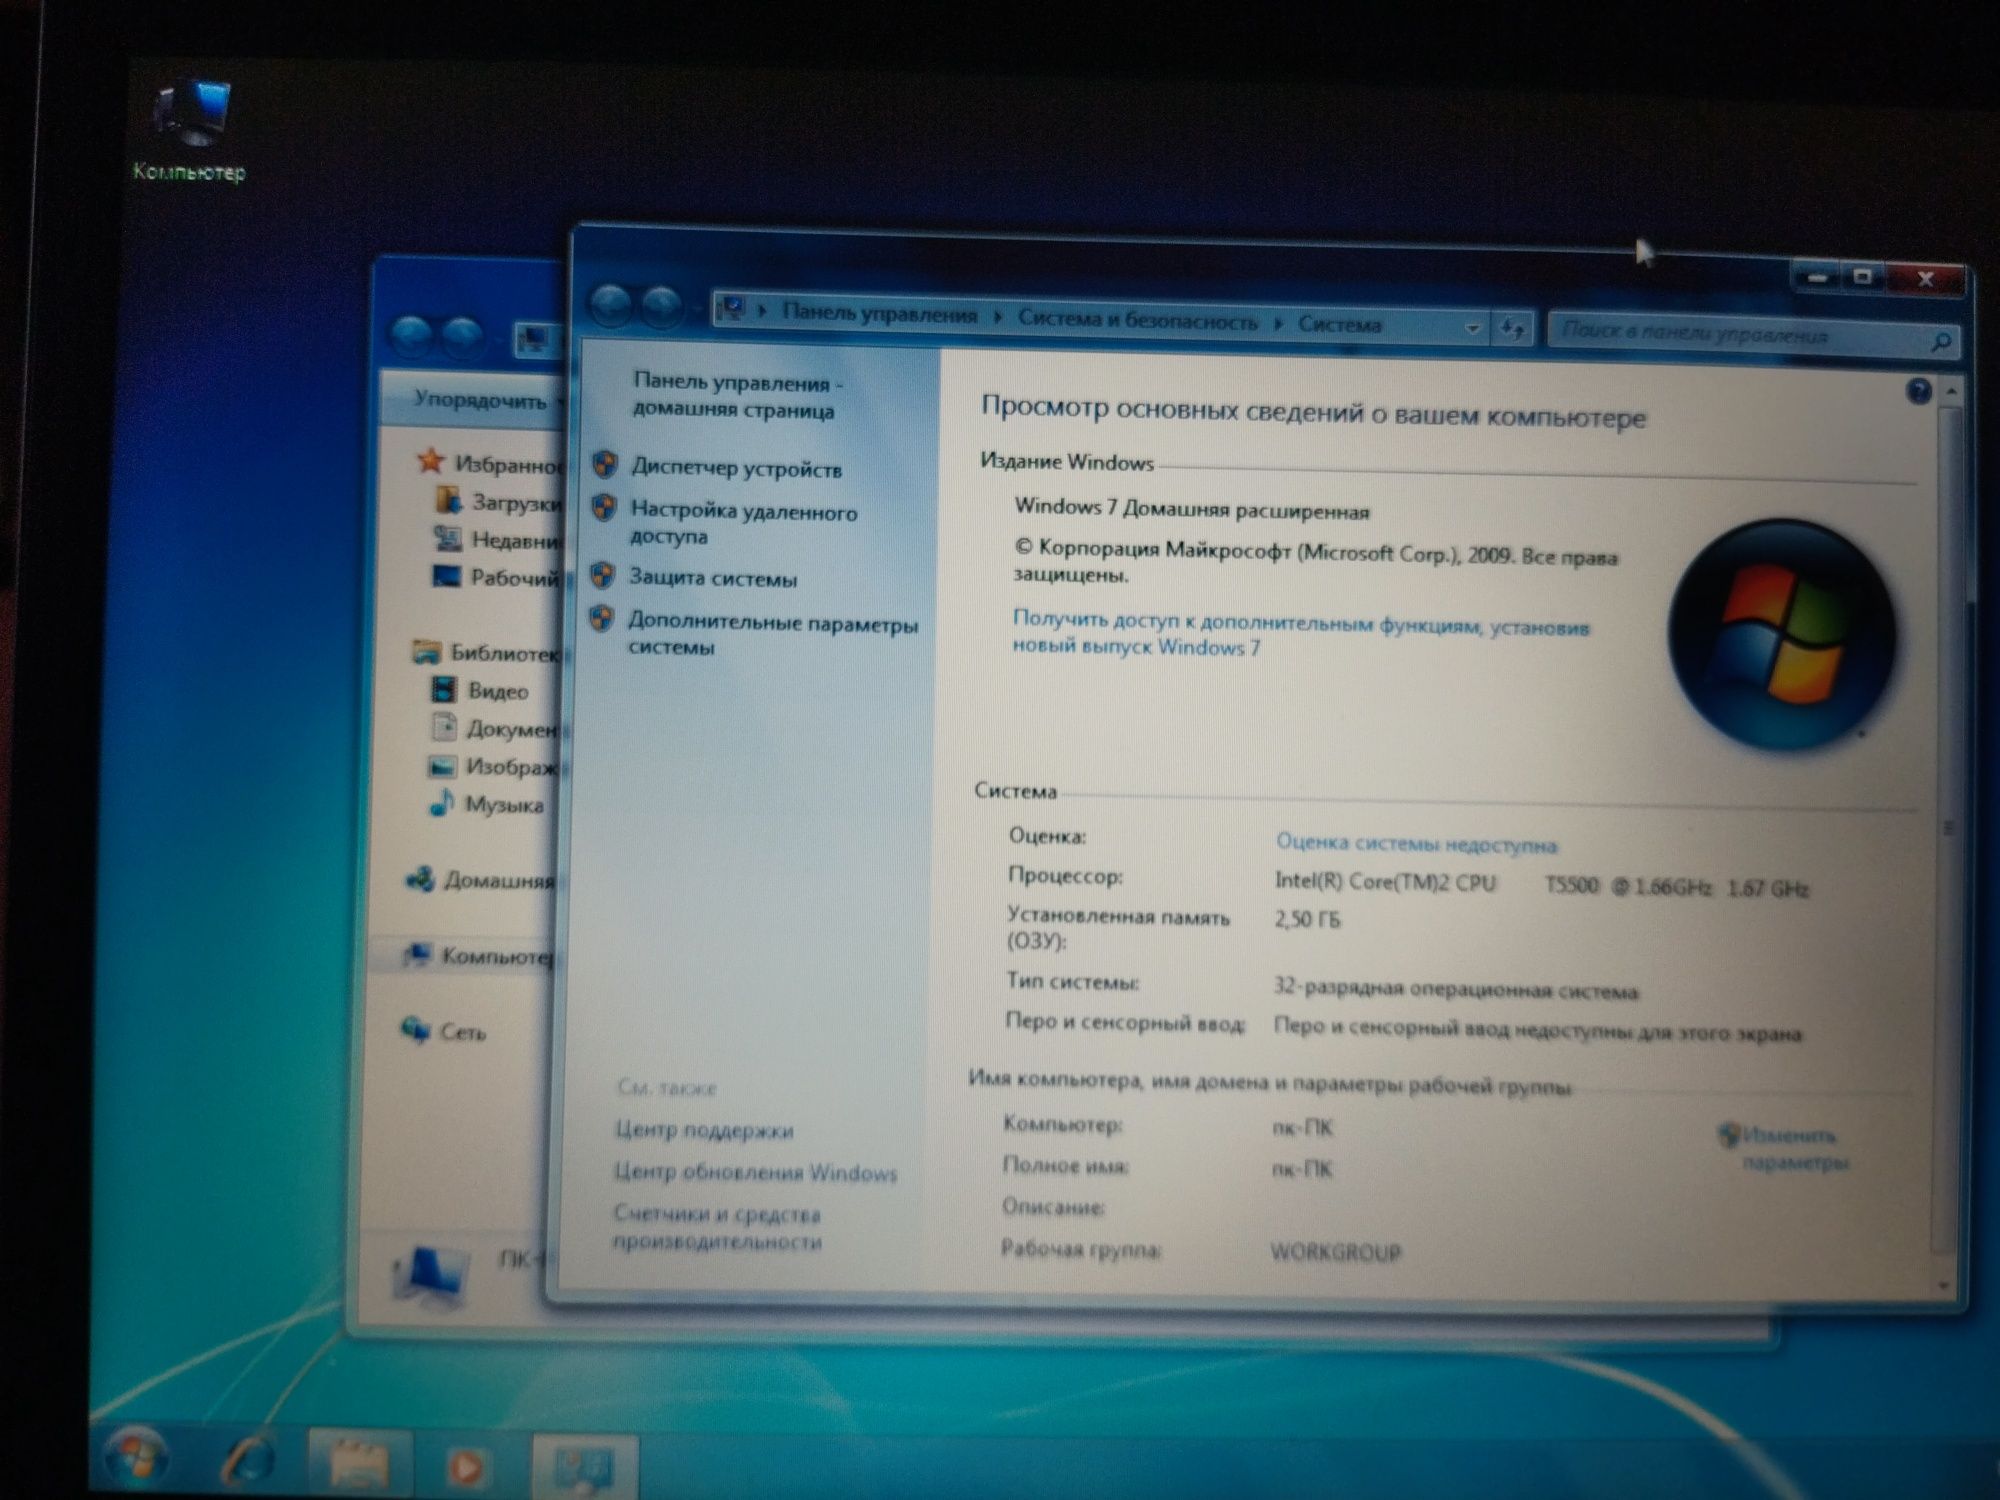Click the refresh button in address bar
This screenshot has height=1500, width=2000.
coord(1512,329)
